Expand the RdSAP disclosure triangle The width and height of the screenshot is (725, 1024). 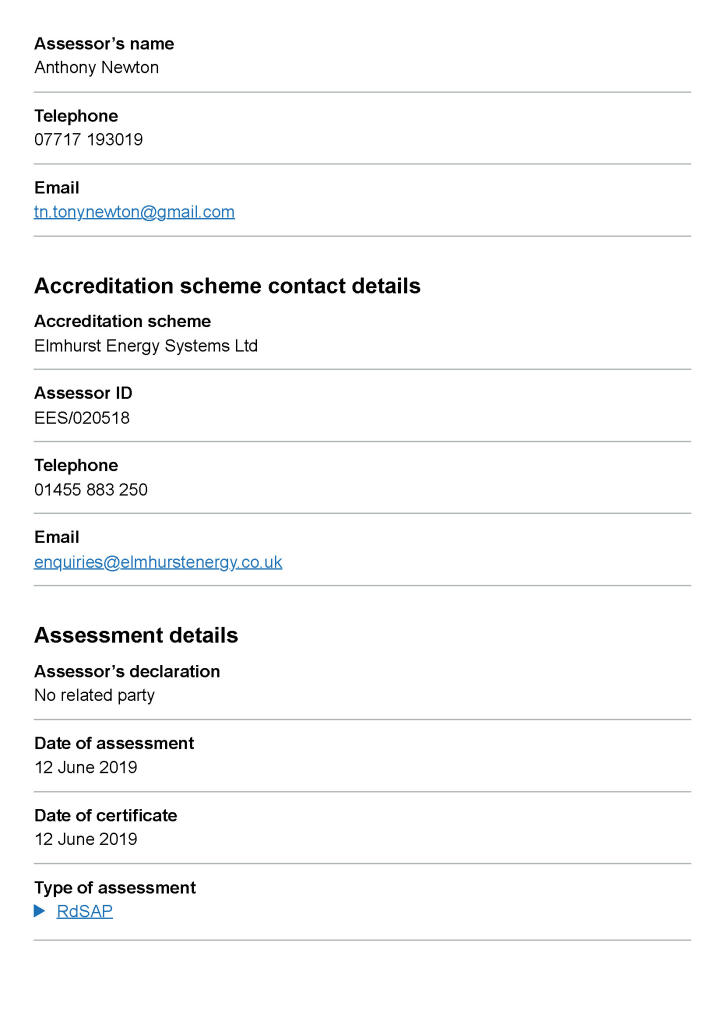40,911
